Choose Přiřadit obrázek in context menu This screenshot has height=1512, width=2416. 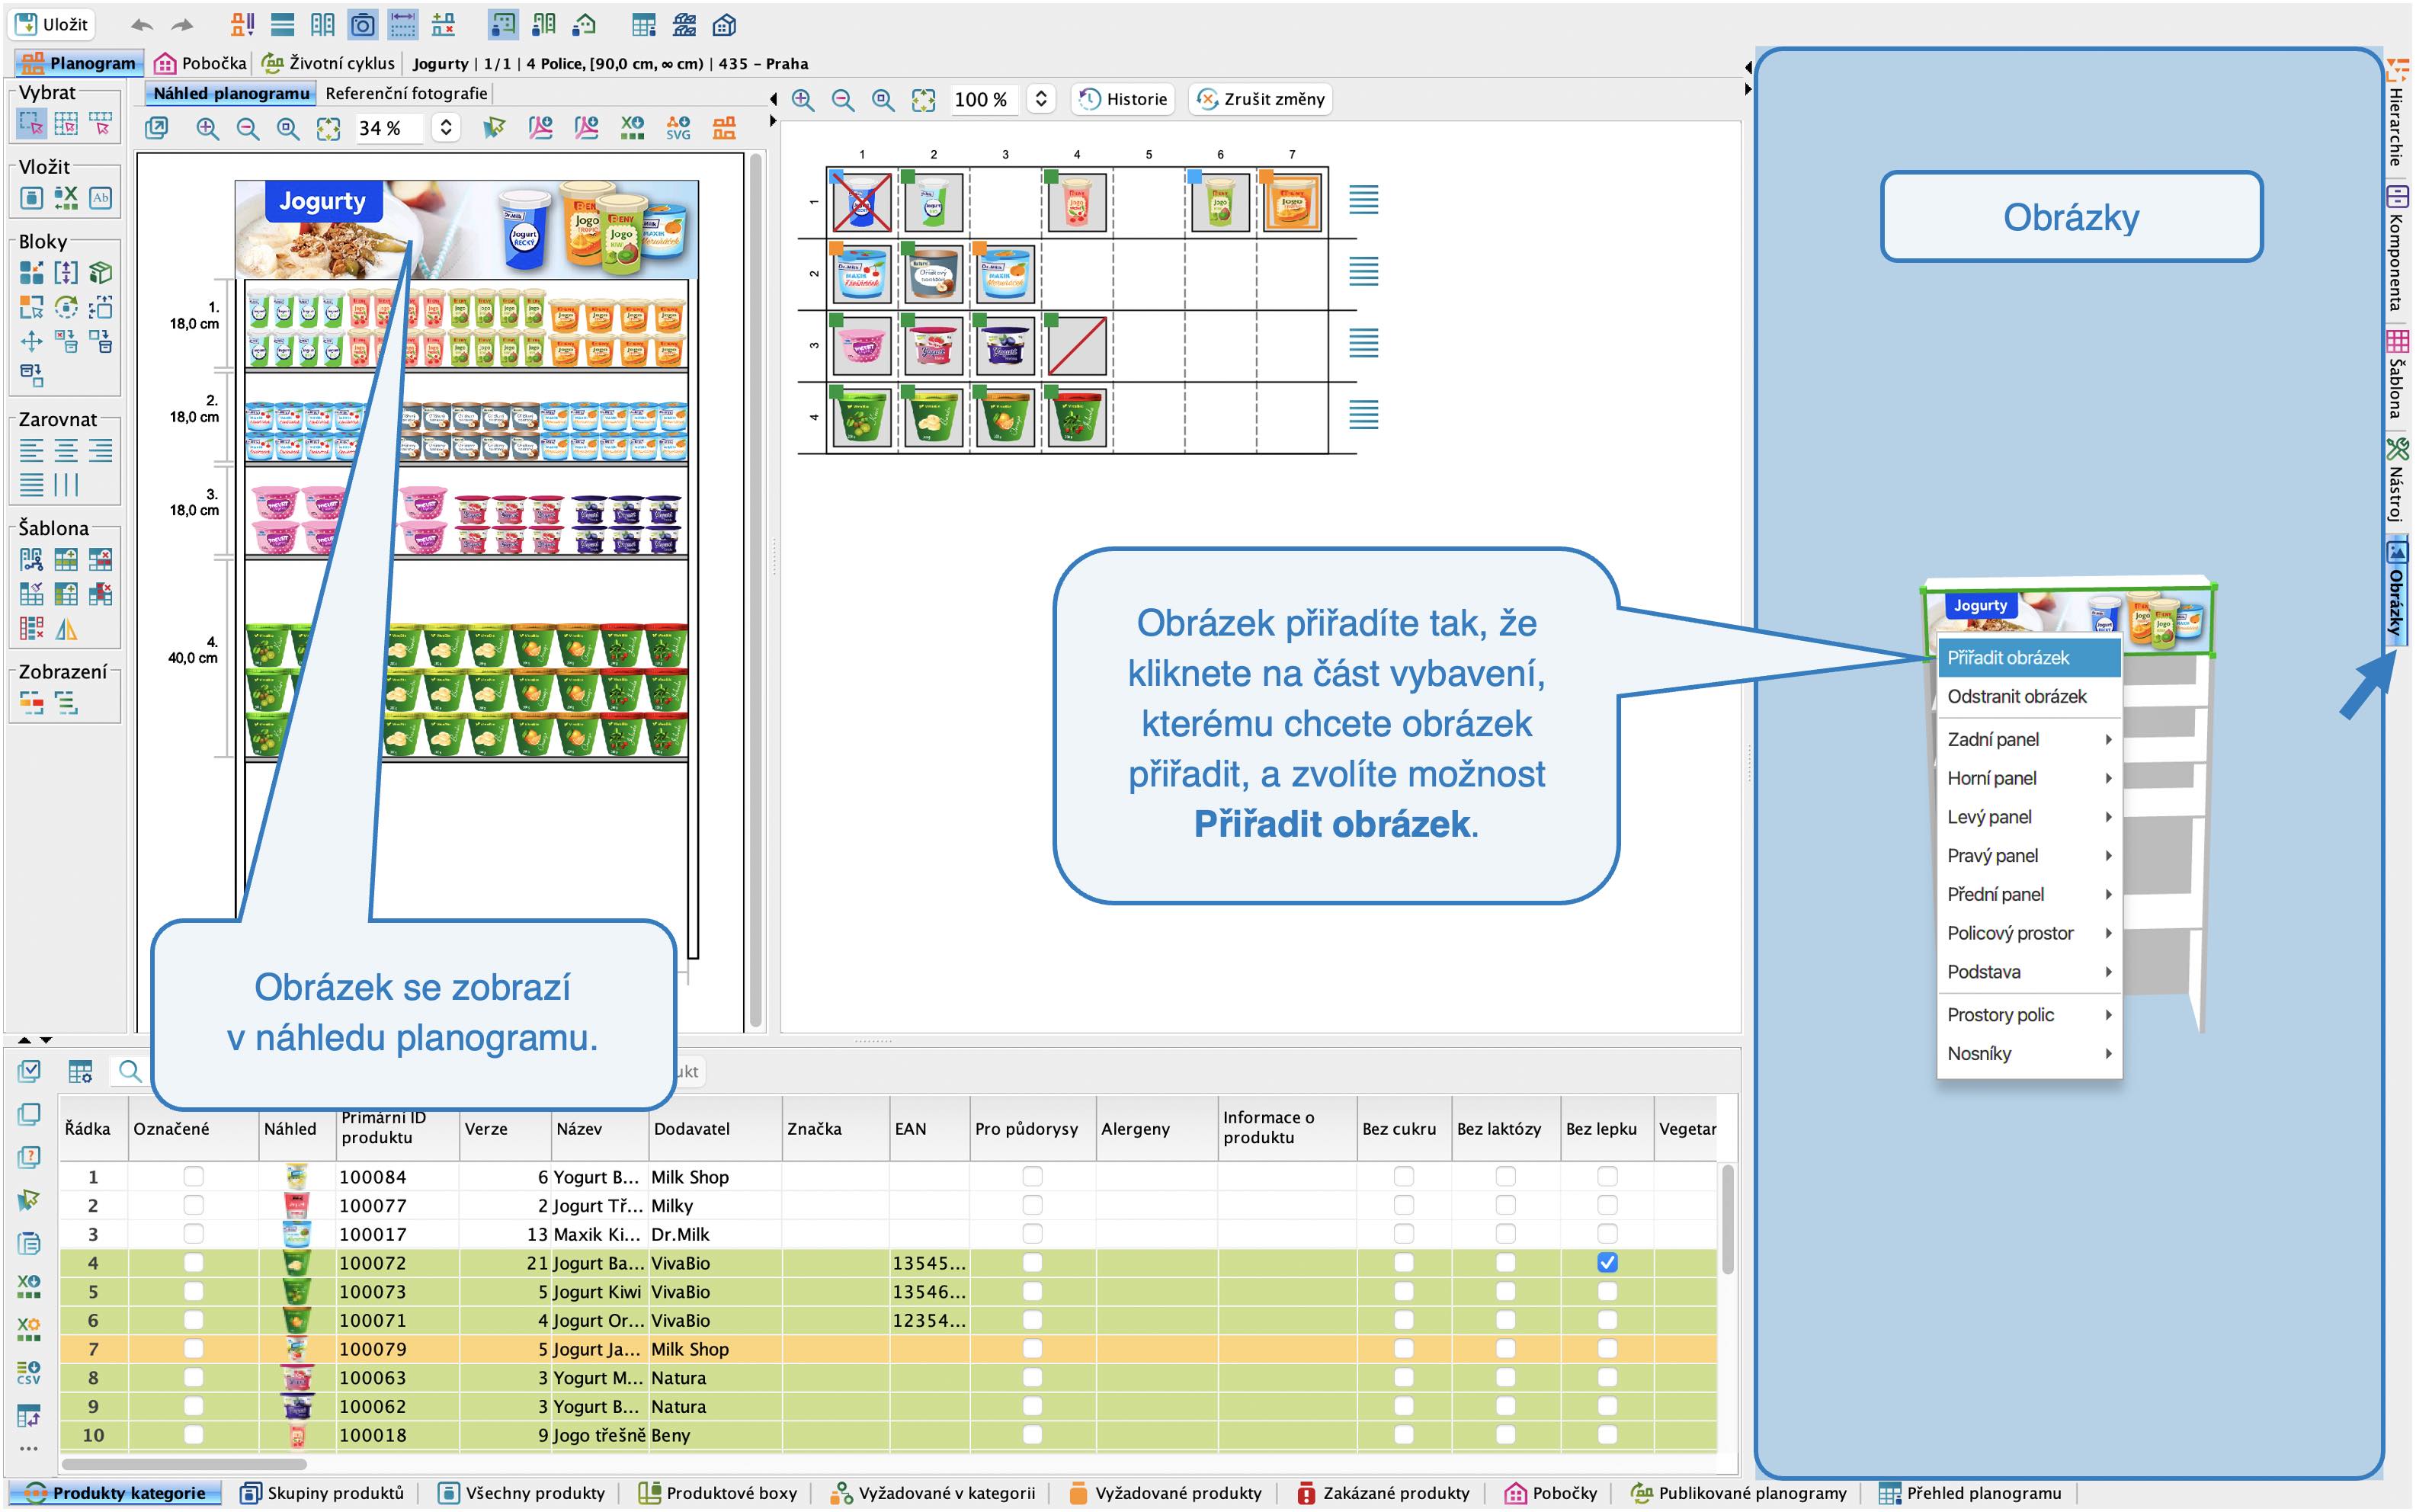point(2028,657)
